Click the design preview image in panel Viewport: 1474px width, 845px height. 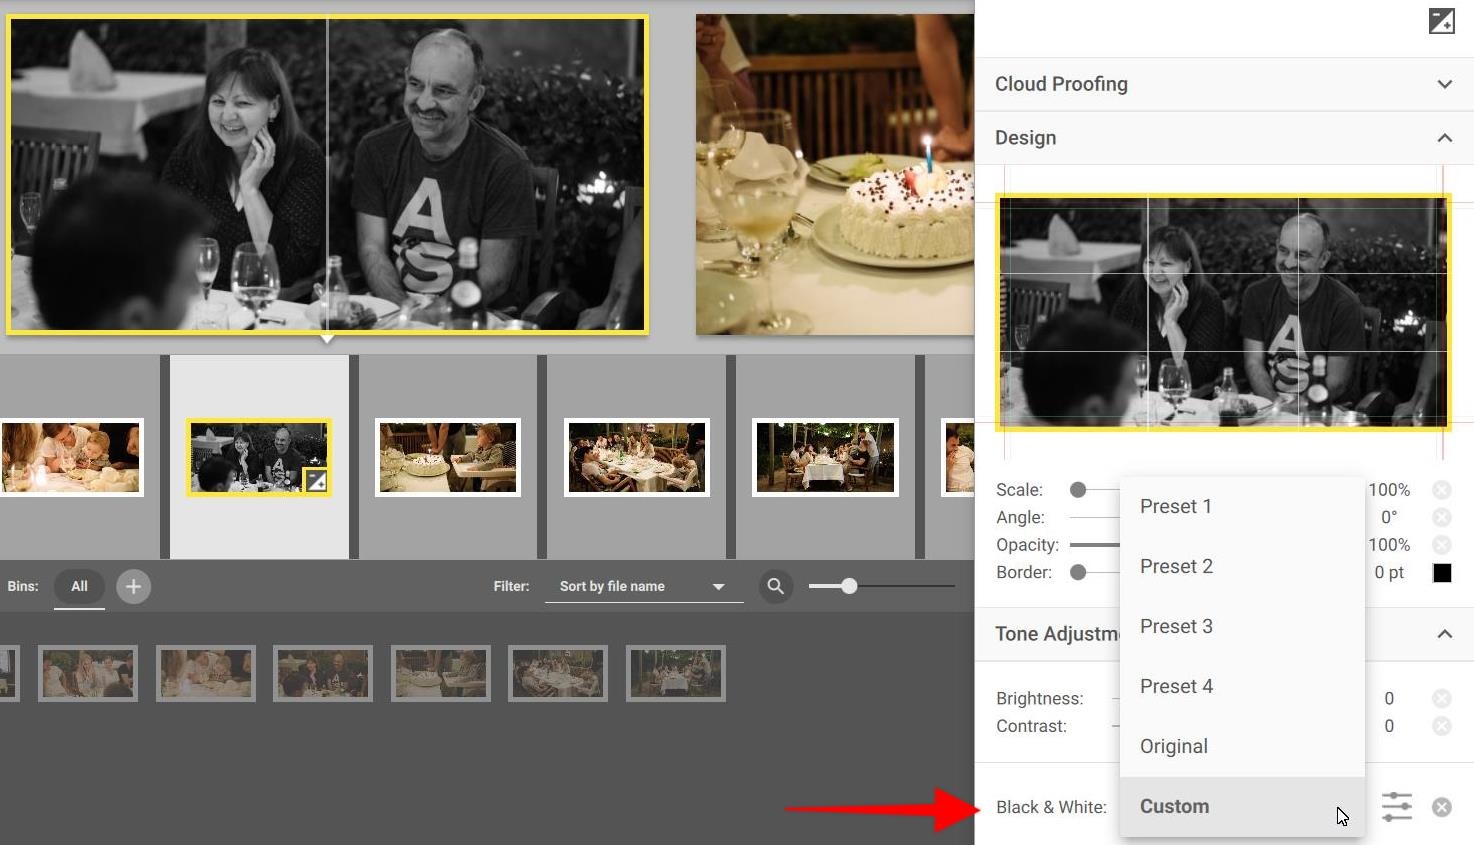point(1223,313)
